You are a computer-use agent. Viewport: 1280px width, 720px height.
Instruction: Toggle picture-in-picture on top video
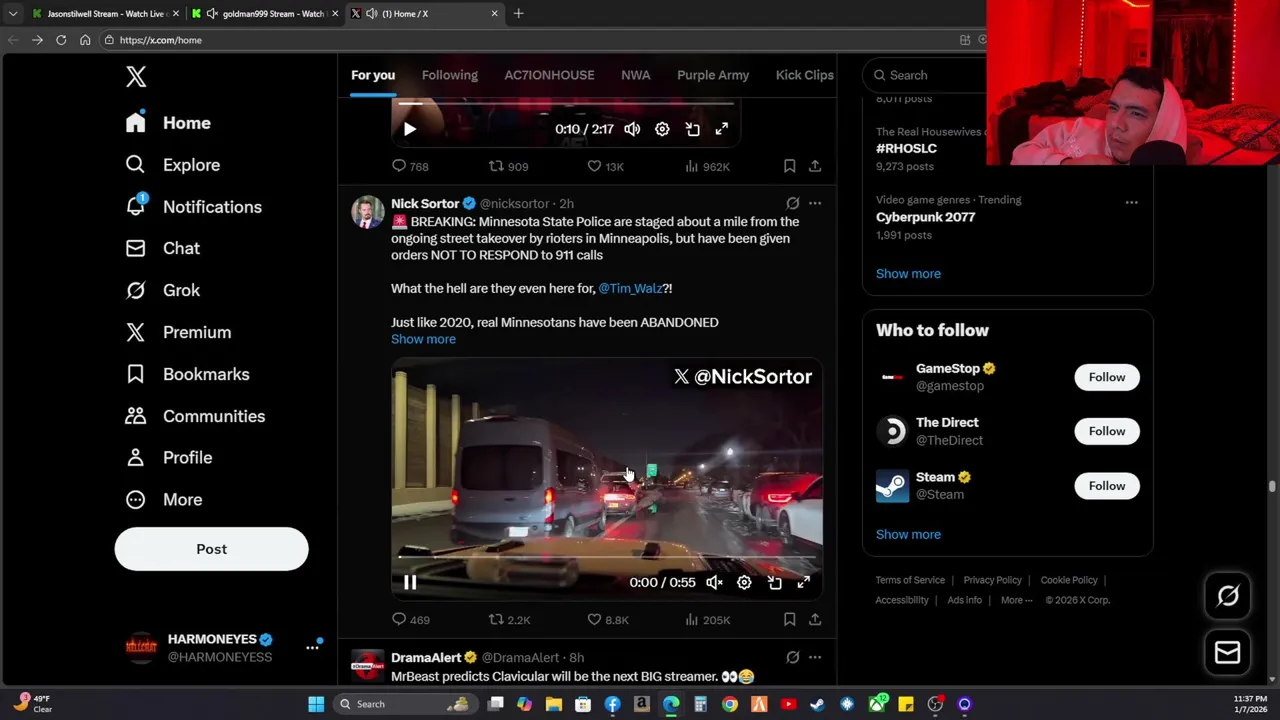point(692,129)
